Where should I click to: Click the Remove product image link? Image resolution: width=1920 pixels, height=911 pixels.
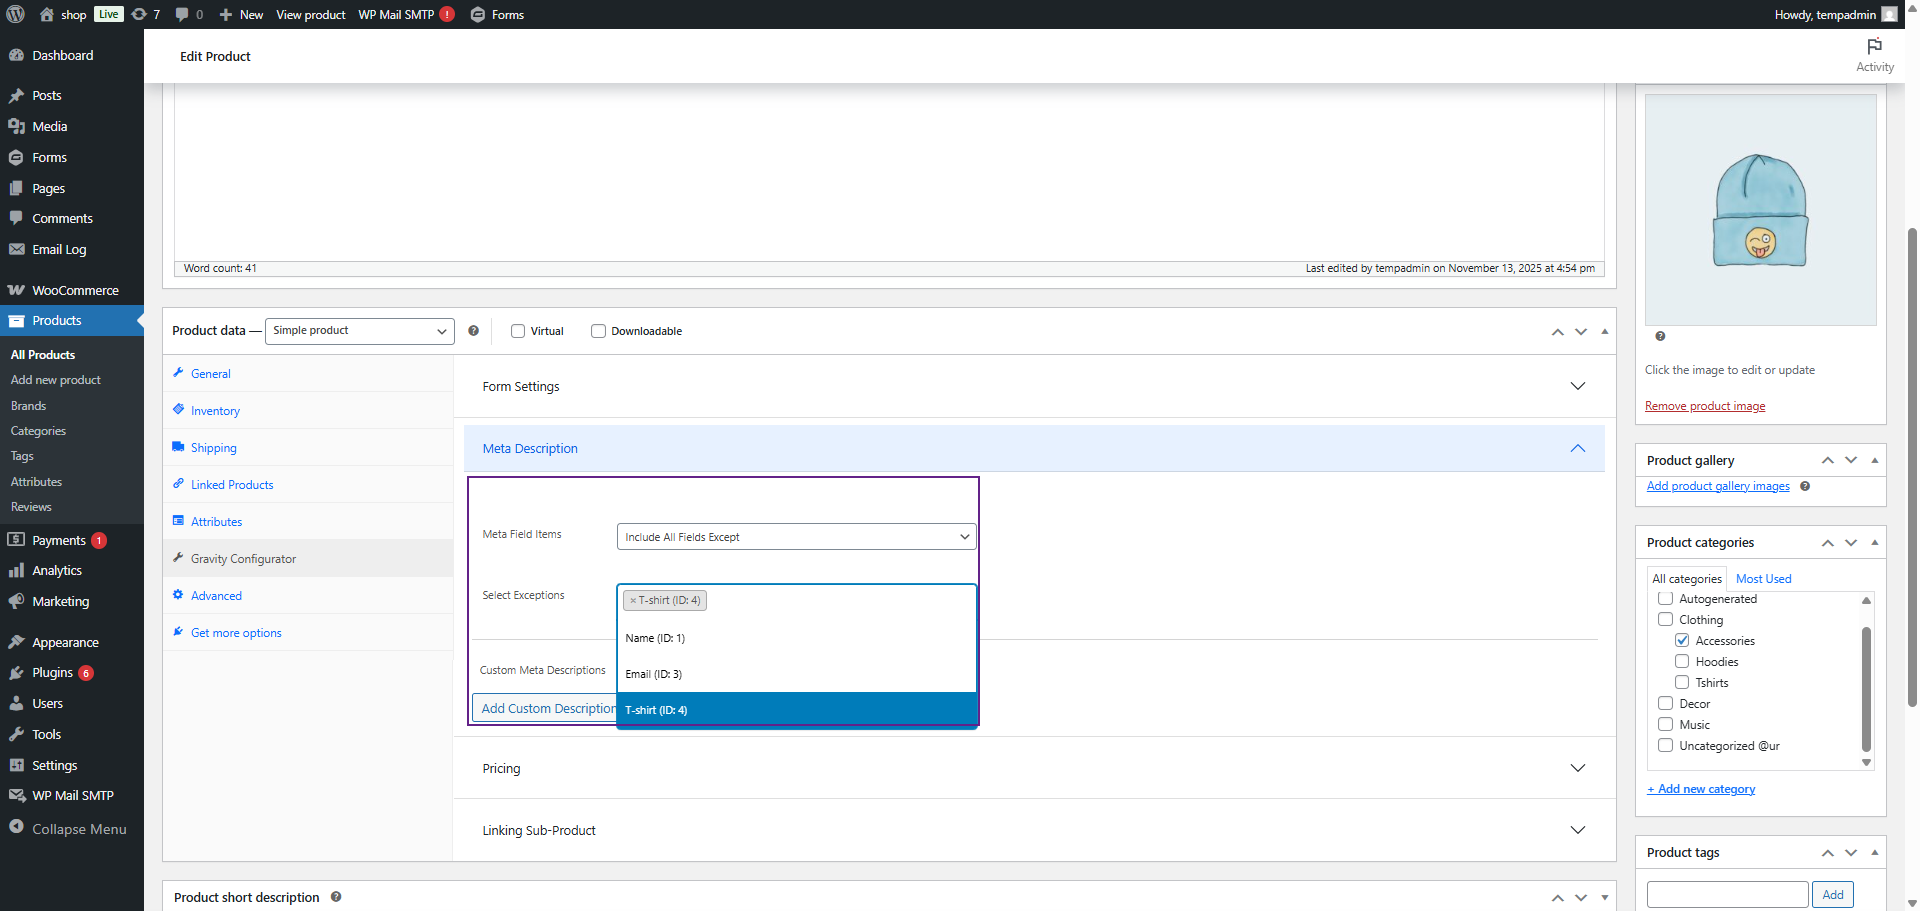point(1704,406)
